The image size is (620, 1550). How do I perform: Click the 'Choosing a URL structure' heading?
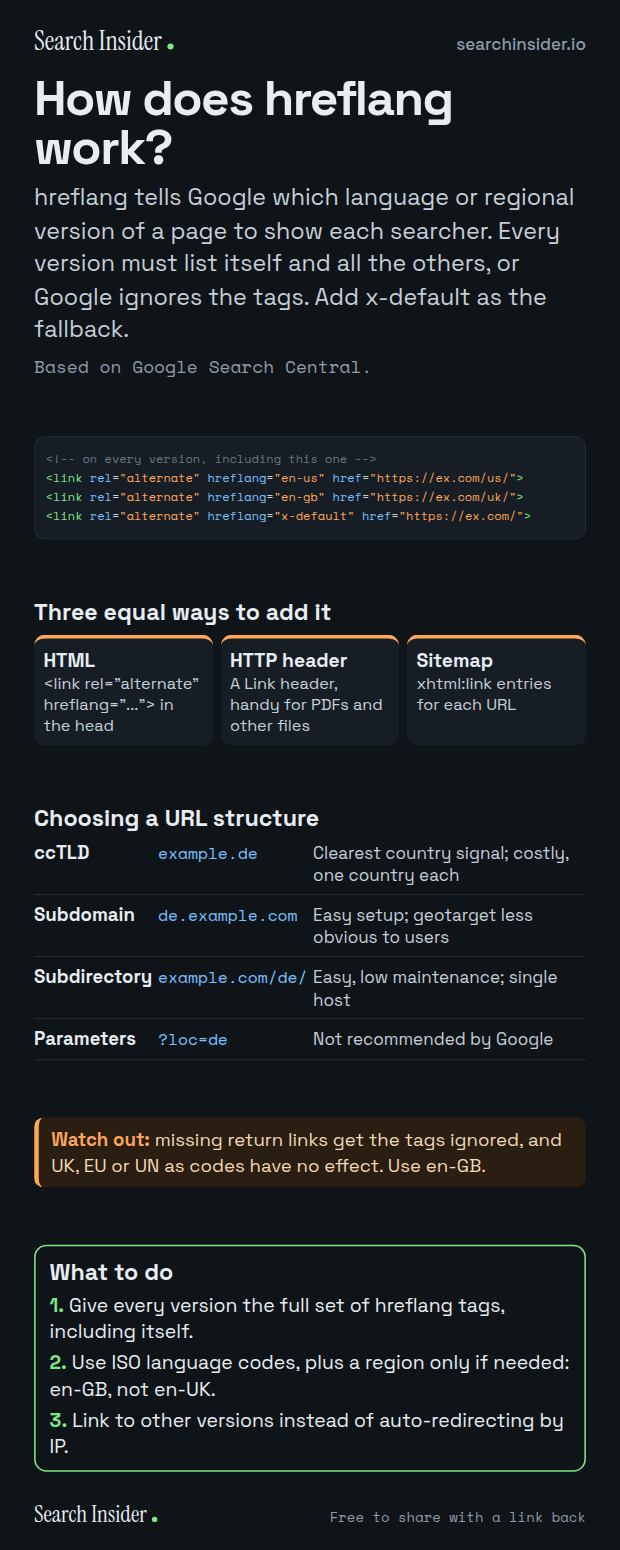point(177,818)
